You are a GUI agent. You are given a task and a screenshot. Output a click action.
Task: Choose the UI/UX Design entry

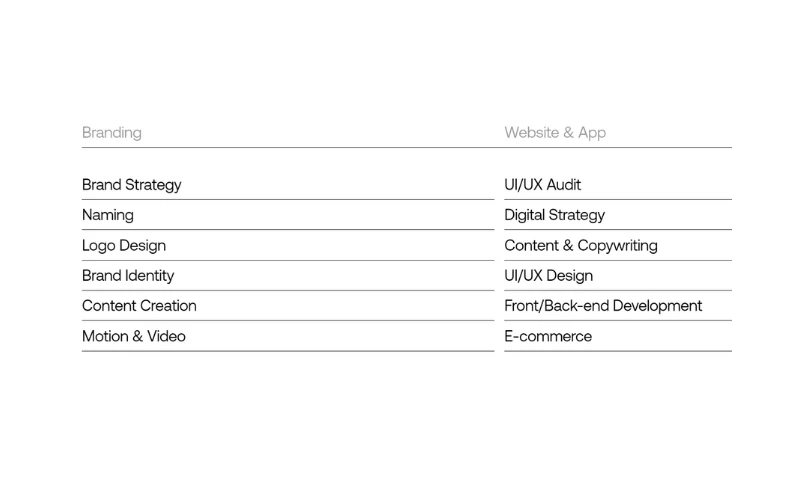point(549,275)
